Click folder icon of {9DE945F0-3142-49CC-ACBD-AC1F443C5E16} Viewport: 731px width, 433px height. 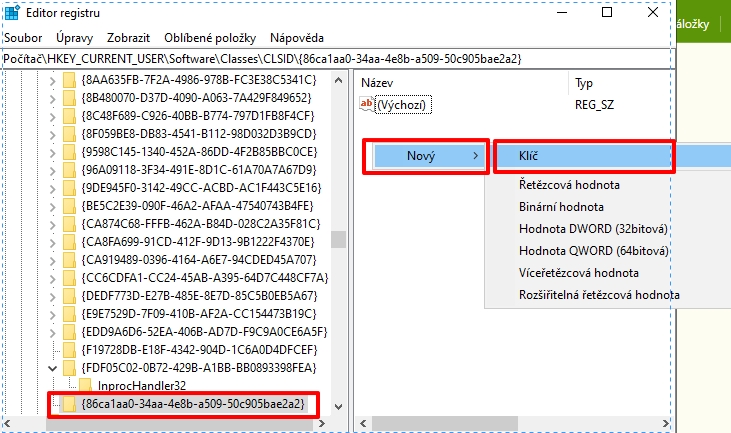coord(69,188)
